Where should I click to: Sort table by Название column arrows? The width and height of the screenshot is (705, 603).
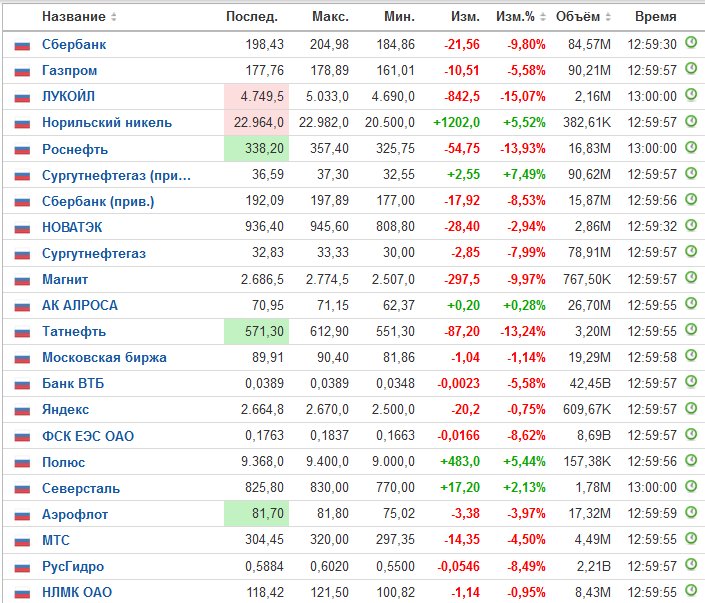pyautogui.click(x=114, y=17)
